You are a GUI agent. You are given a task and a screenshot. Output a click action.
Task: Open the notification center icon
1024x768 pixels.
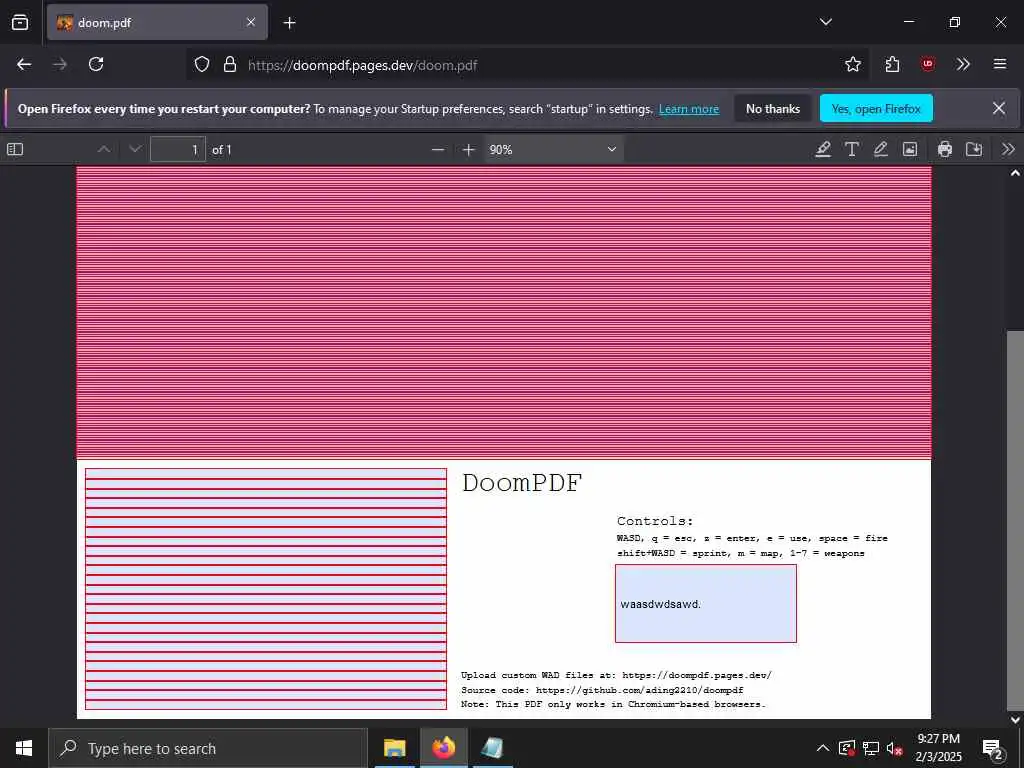(x=992, y=748)
